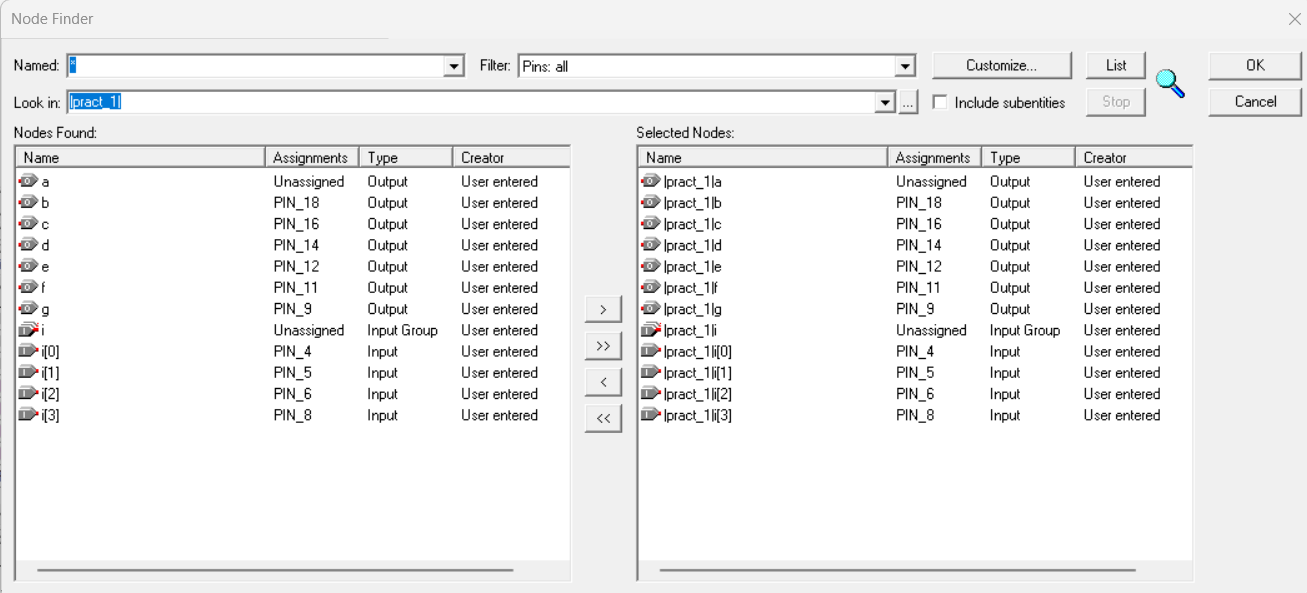Click the pin icon for |pract_1|c
This screenshot has height=593, width=1307.
[651, 224]
